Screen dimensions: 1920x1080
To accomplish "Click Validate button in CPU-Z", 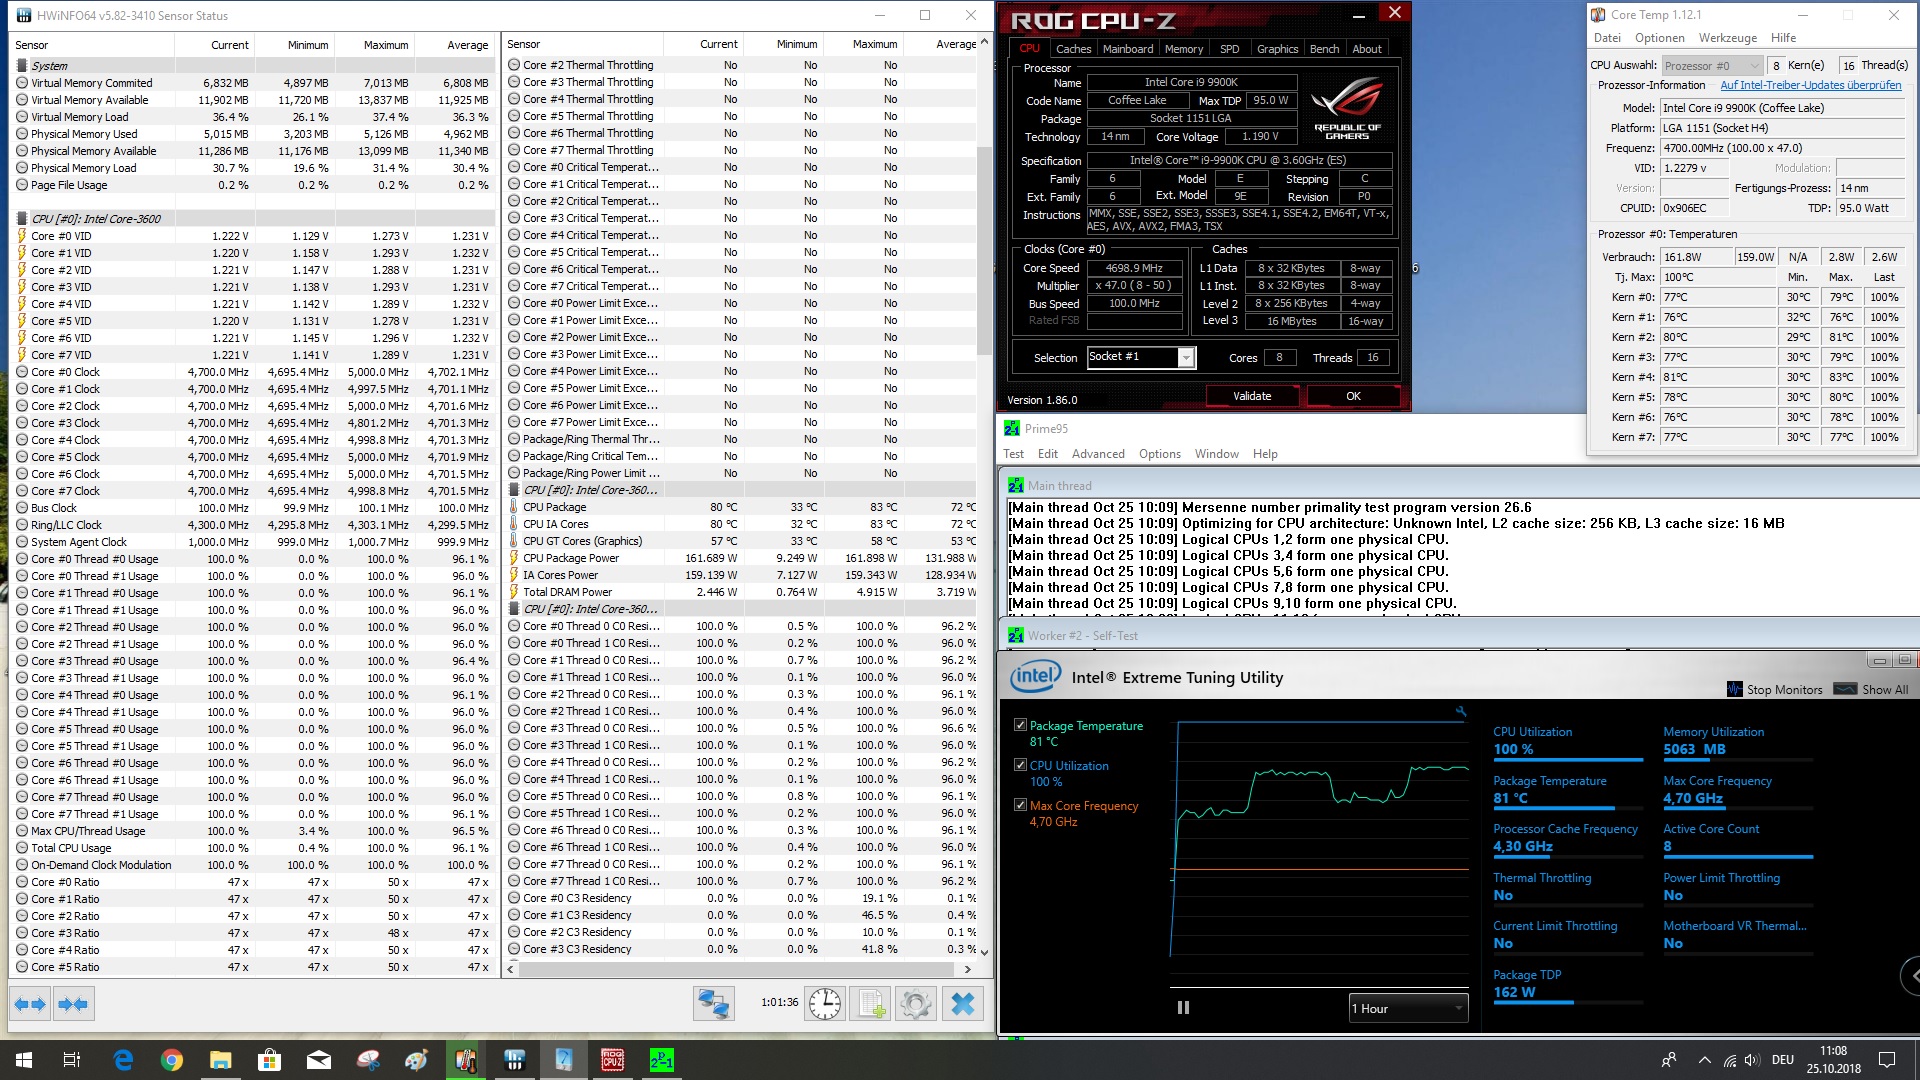I will 1252,396.
